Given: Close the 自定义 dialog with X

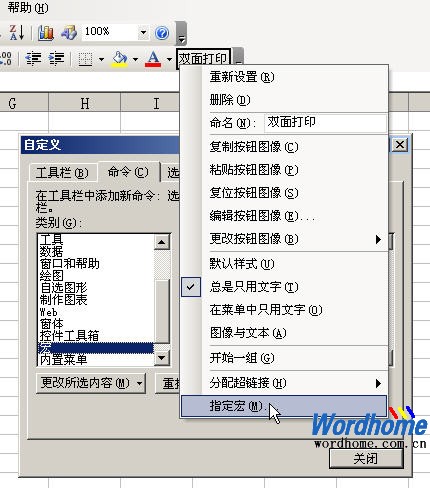Looking at the screenshot, I should [400, 145].
